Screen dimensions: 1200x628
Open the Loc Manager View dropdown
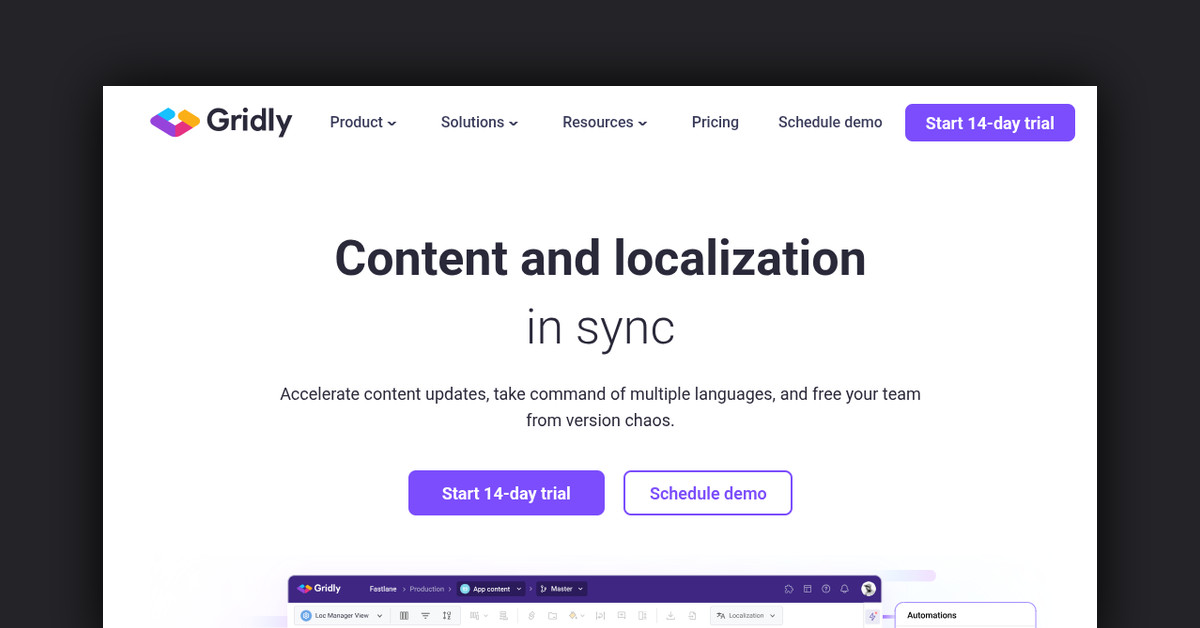click(x=341, y=616)
